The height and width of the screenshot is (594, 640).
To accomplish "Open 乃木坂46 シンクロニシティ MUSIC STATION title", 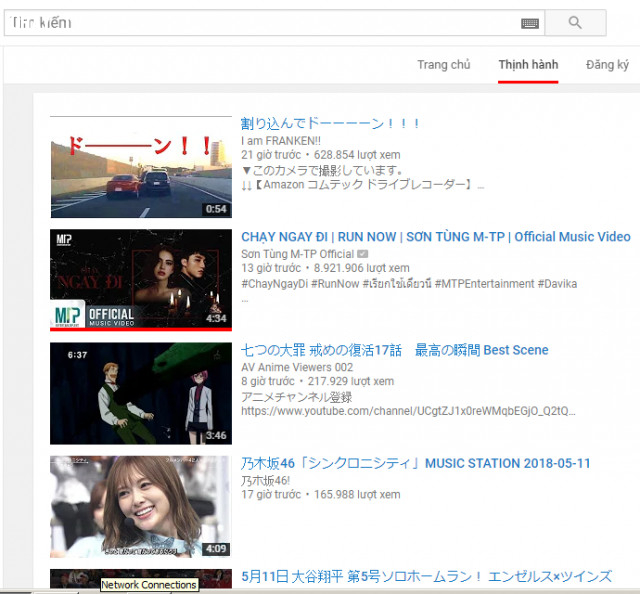I will pyautogui.click(x=415, y=463).
